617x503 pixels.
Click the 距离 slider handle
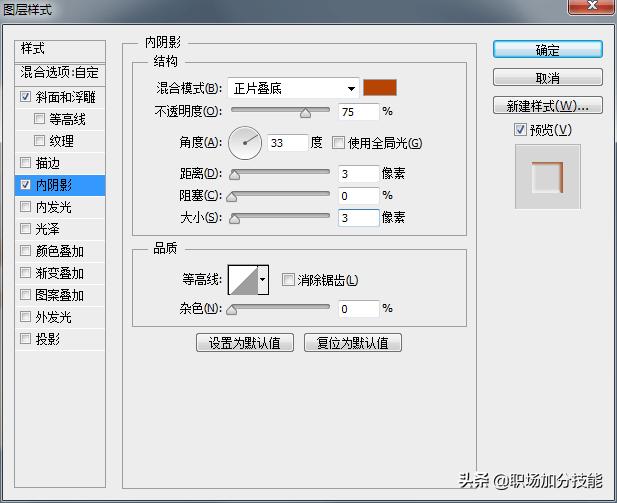coord(235,175)
